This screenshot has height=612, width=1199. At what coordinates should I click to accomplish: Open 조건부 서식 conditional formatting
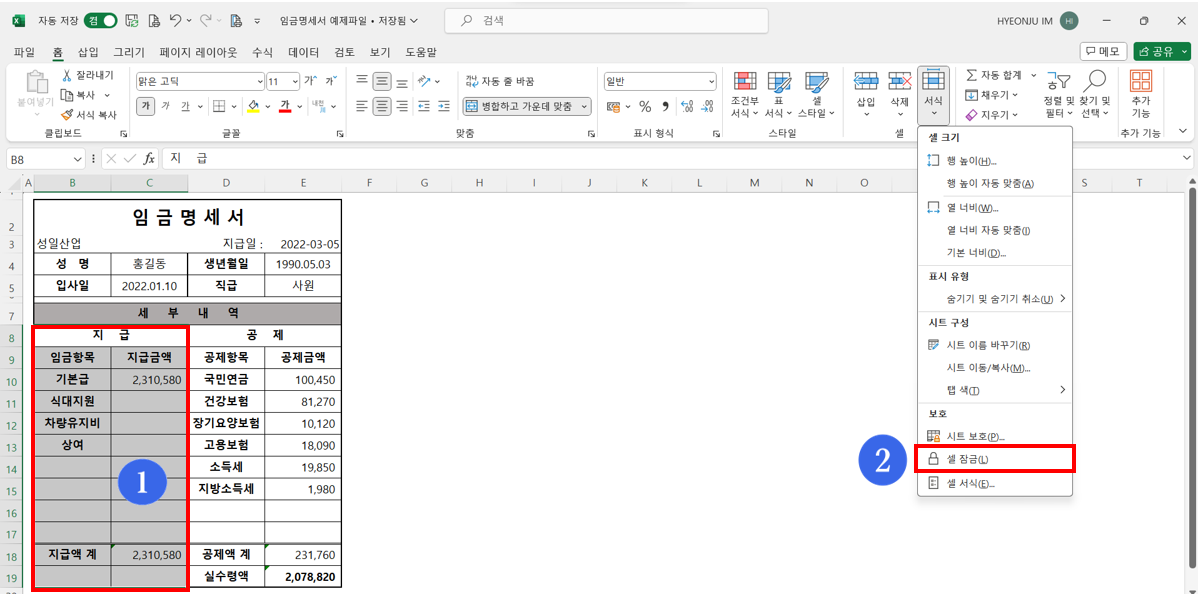click(744, 95)
